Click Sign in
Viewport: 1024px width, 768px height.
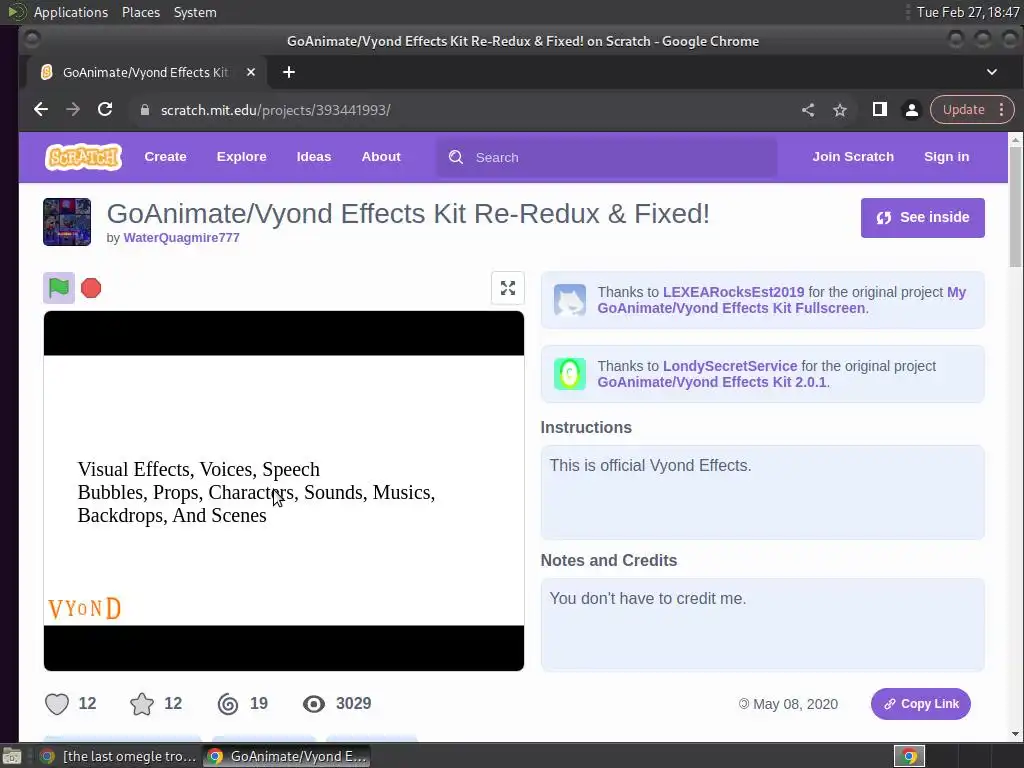point(946,157)
